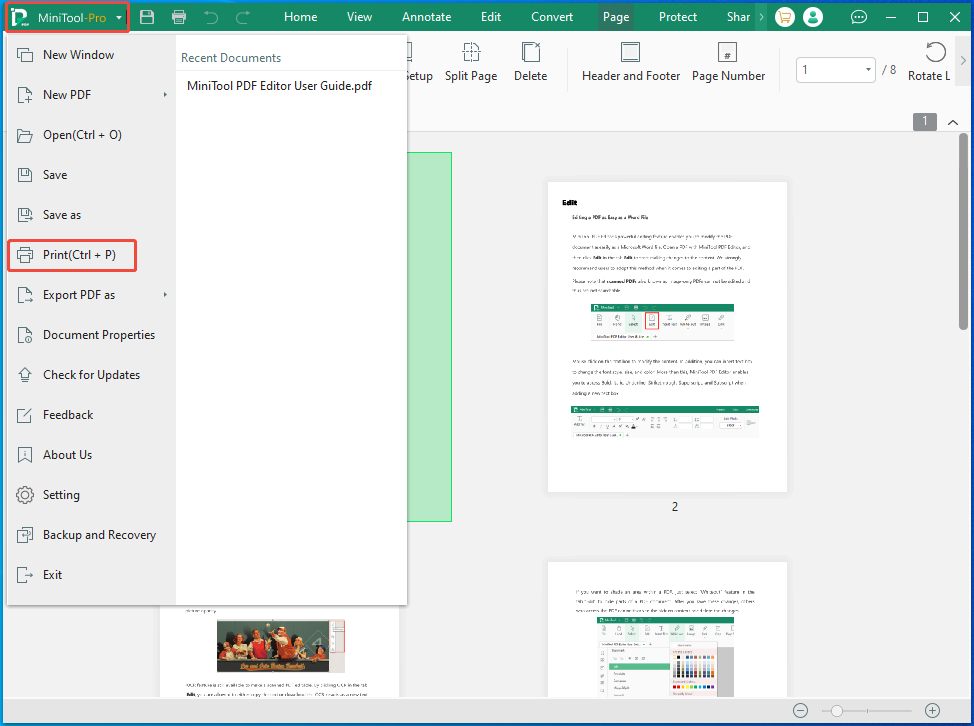Image resolution: width=974 pixels, height=726 pixels.
Task: Click the redo arrow icon
Action: coord(243,17)
